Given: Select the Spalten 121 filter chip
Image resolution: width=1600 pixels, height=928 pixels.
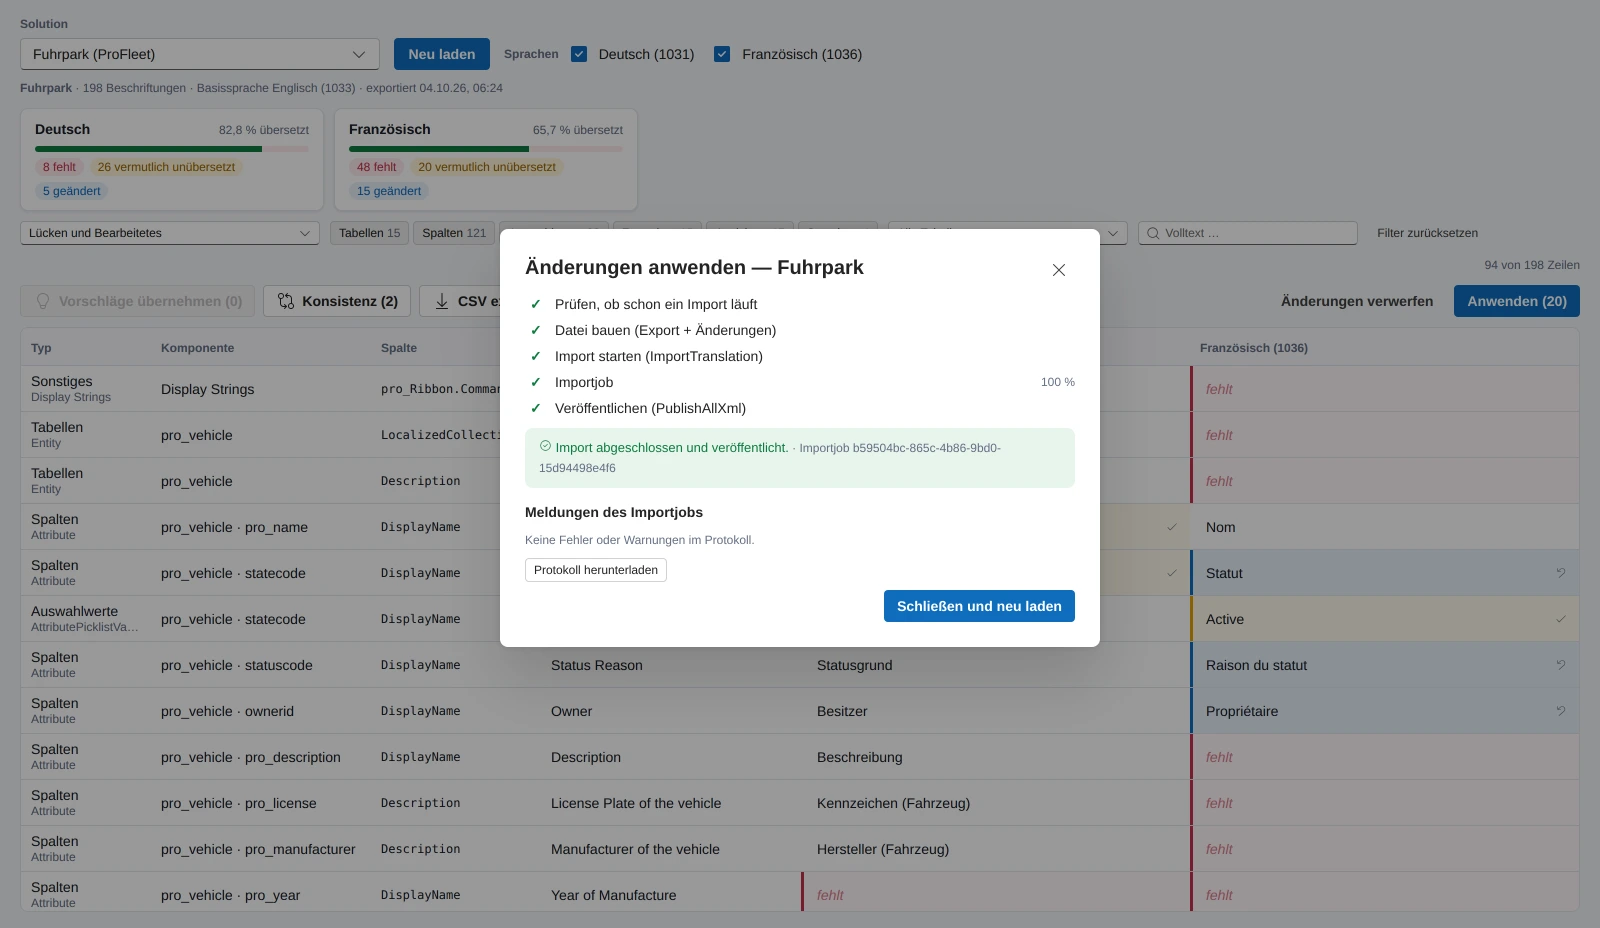Looking at the screenshot, I should pyautogui.click(x=454, y=233).
